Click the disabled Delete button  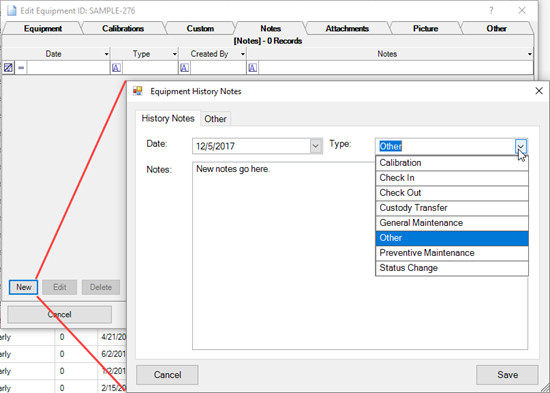tap(101, 287)
